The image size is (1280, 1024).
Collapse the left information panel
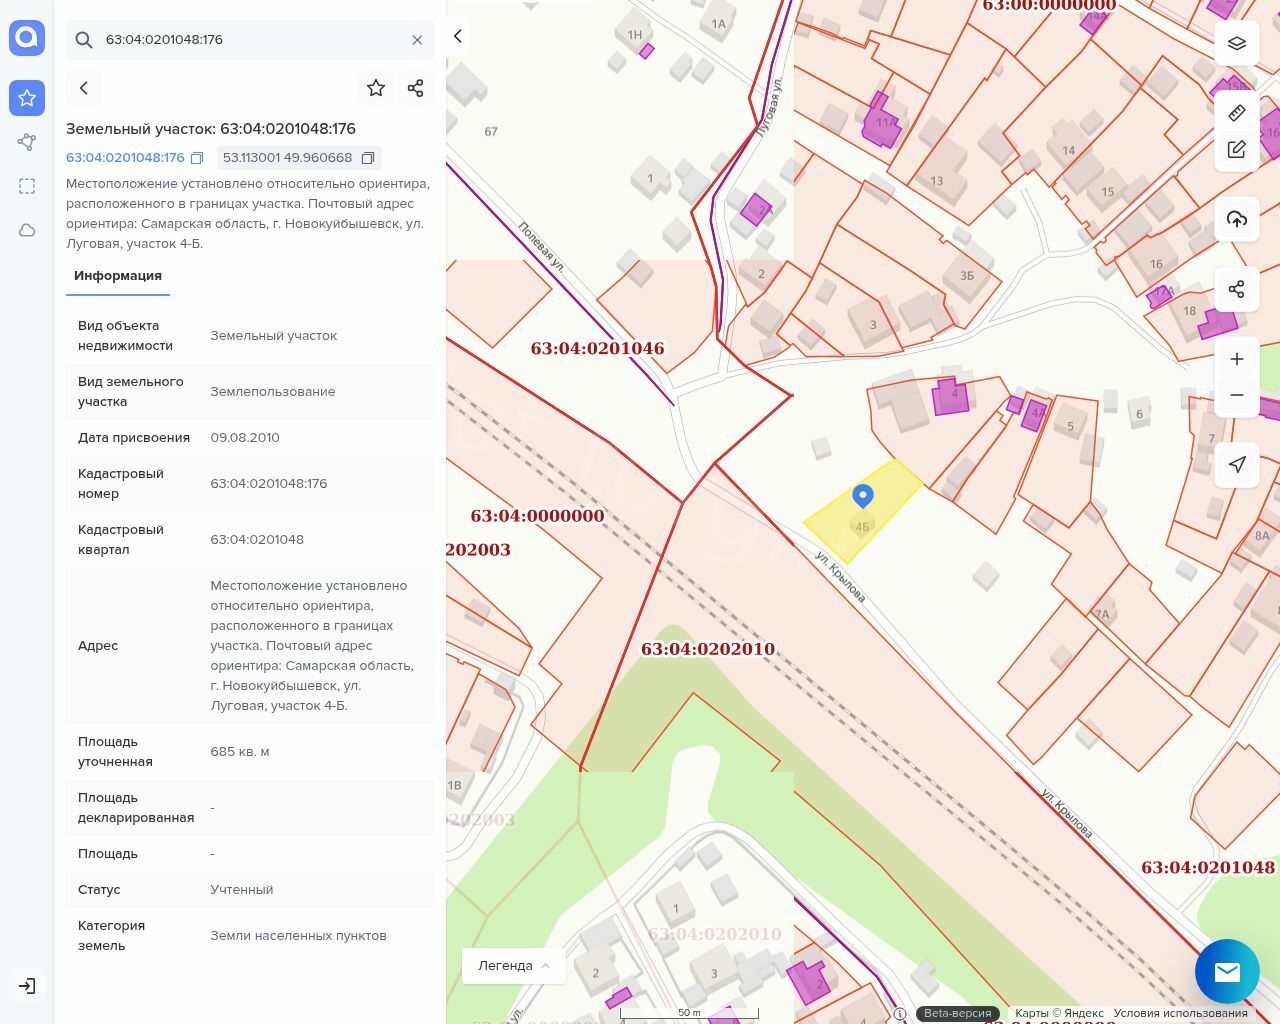point(458,36)
